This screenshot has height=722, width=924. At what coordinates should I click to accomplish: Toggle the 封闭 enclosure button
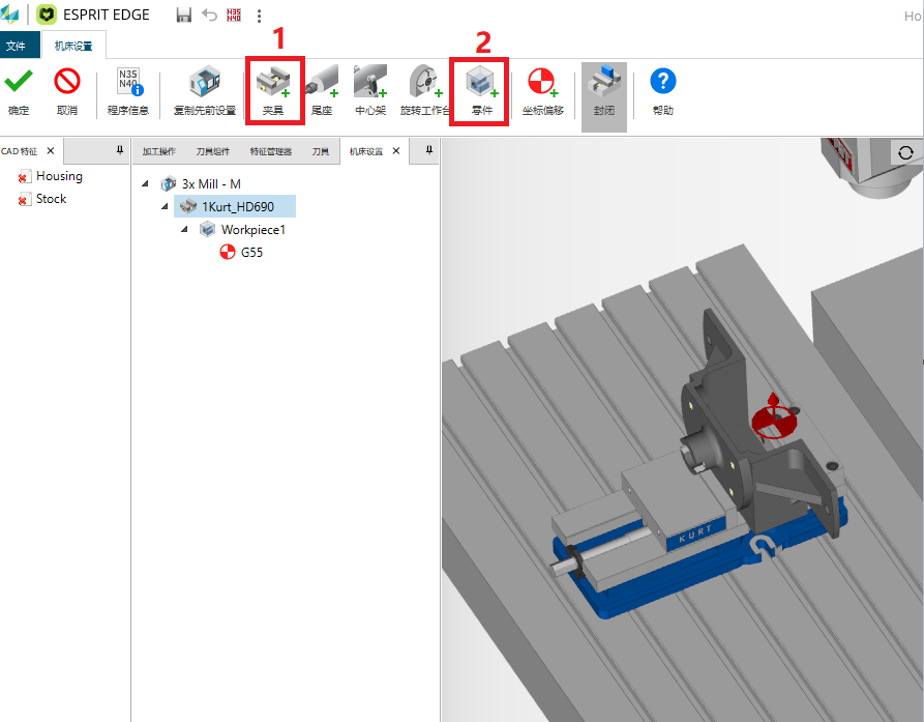tap(604, 97)
